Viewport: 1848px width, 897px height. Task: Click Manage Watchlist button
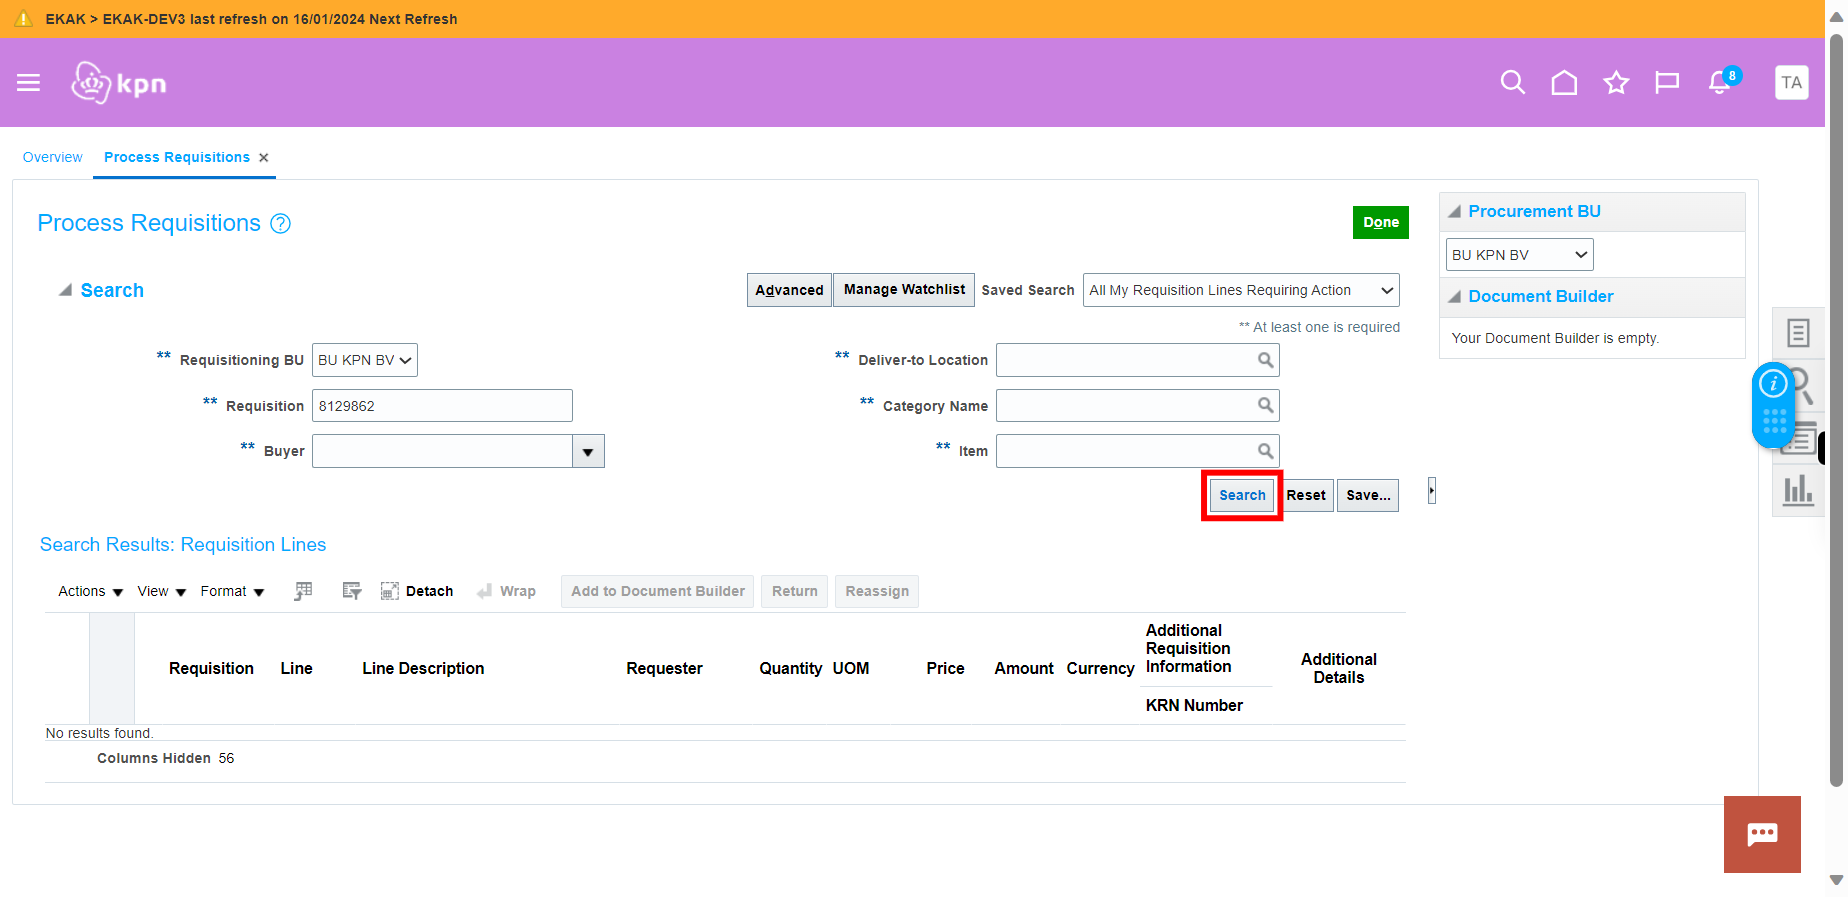click(904, 290)
